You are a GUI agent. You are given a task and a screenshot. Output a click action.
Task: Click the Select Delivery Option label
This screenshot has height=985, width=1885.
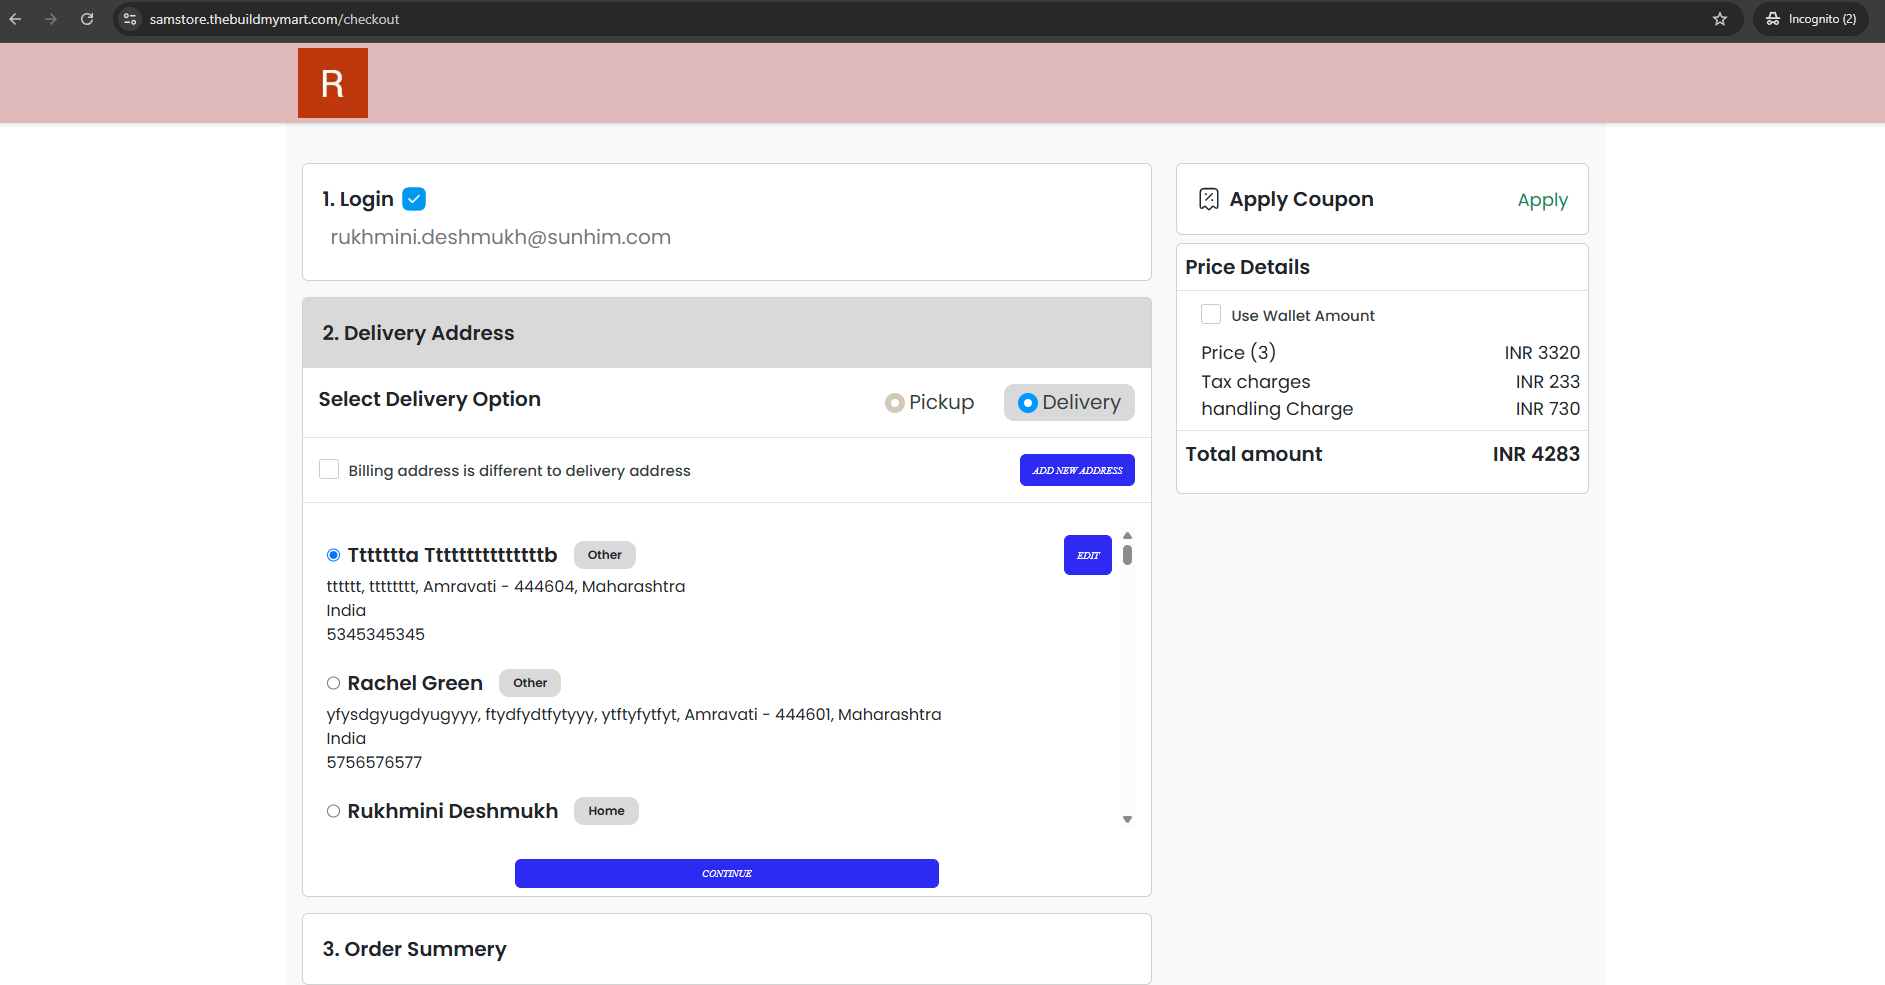(x=430, y=399)
